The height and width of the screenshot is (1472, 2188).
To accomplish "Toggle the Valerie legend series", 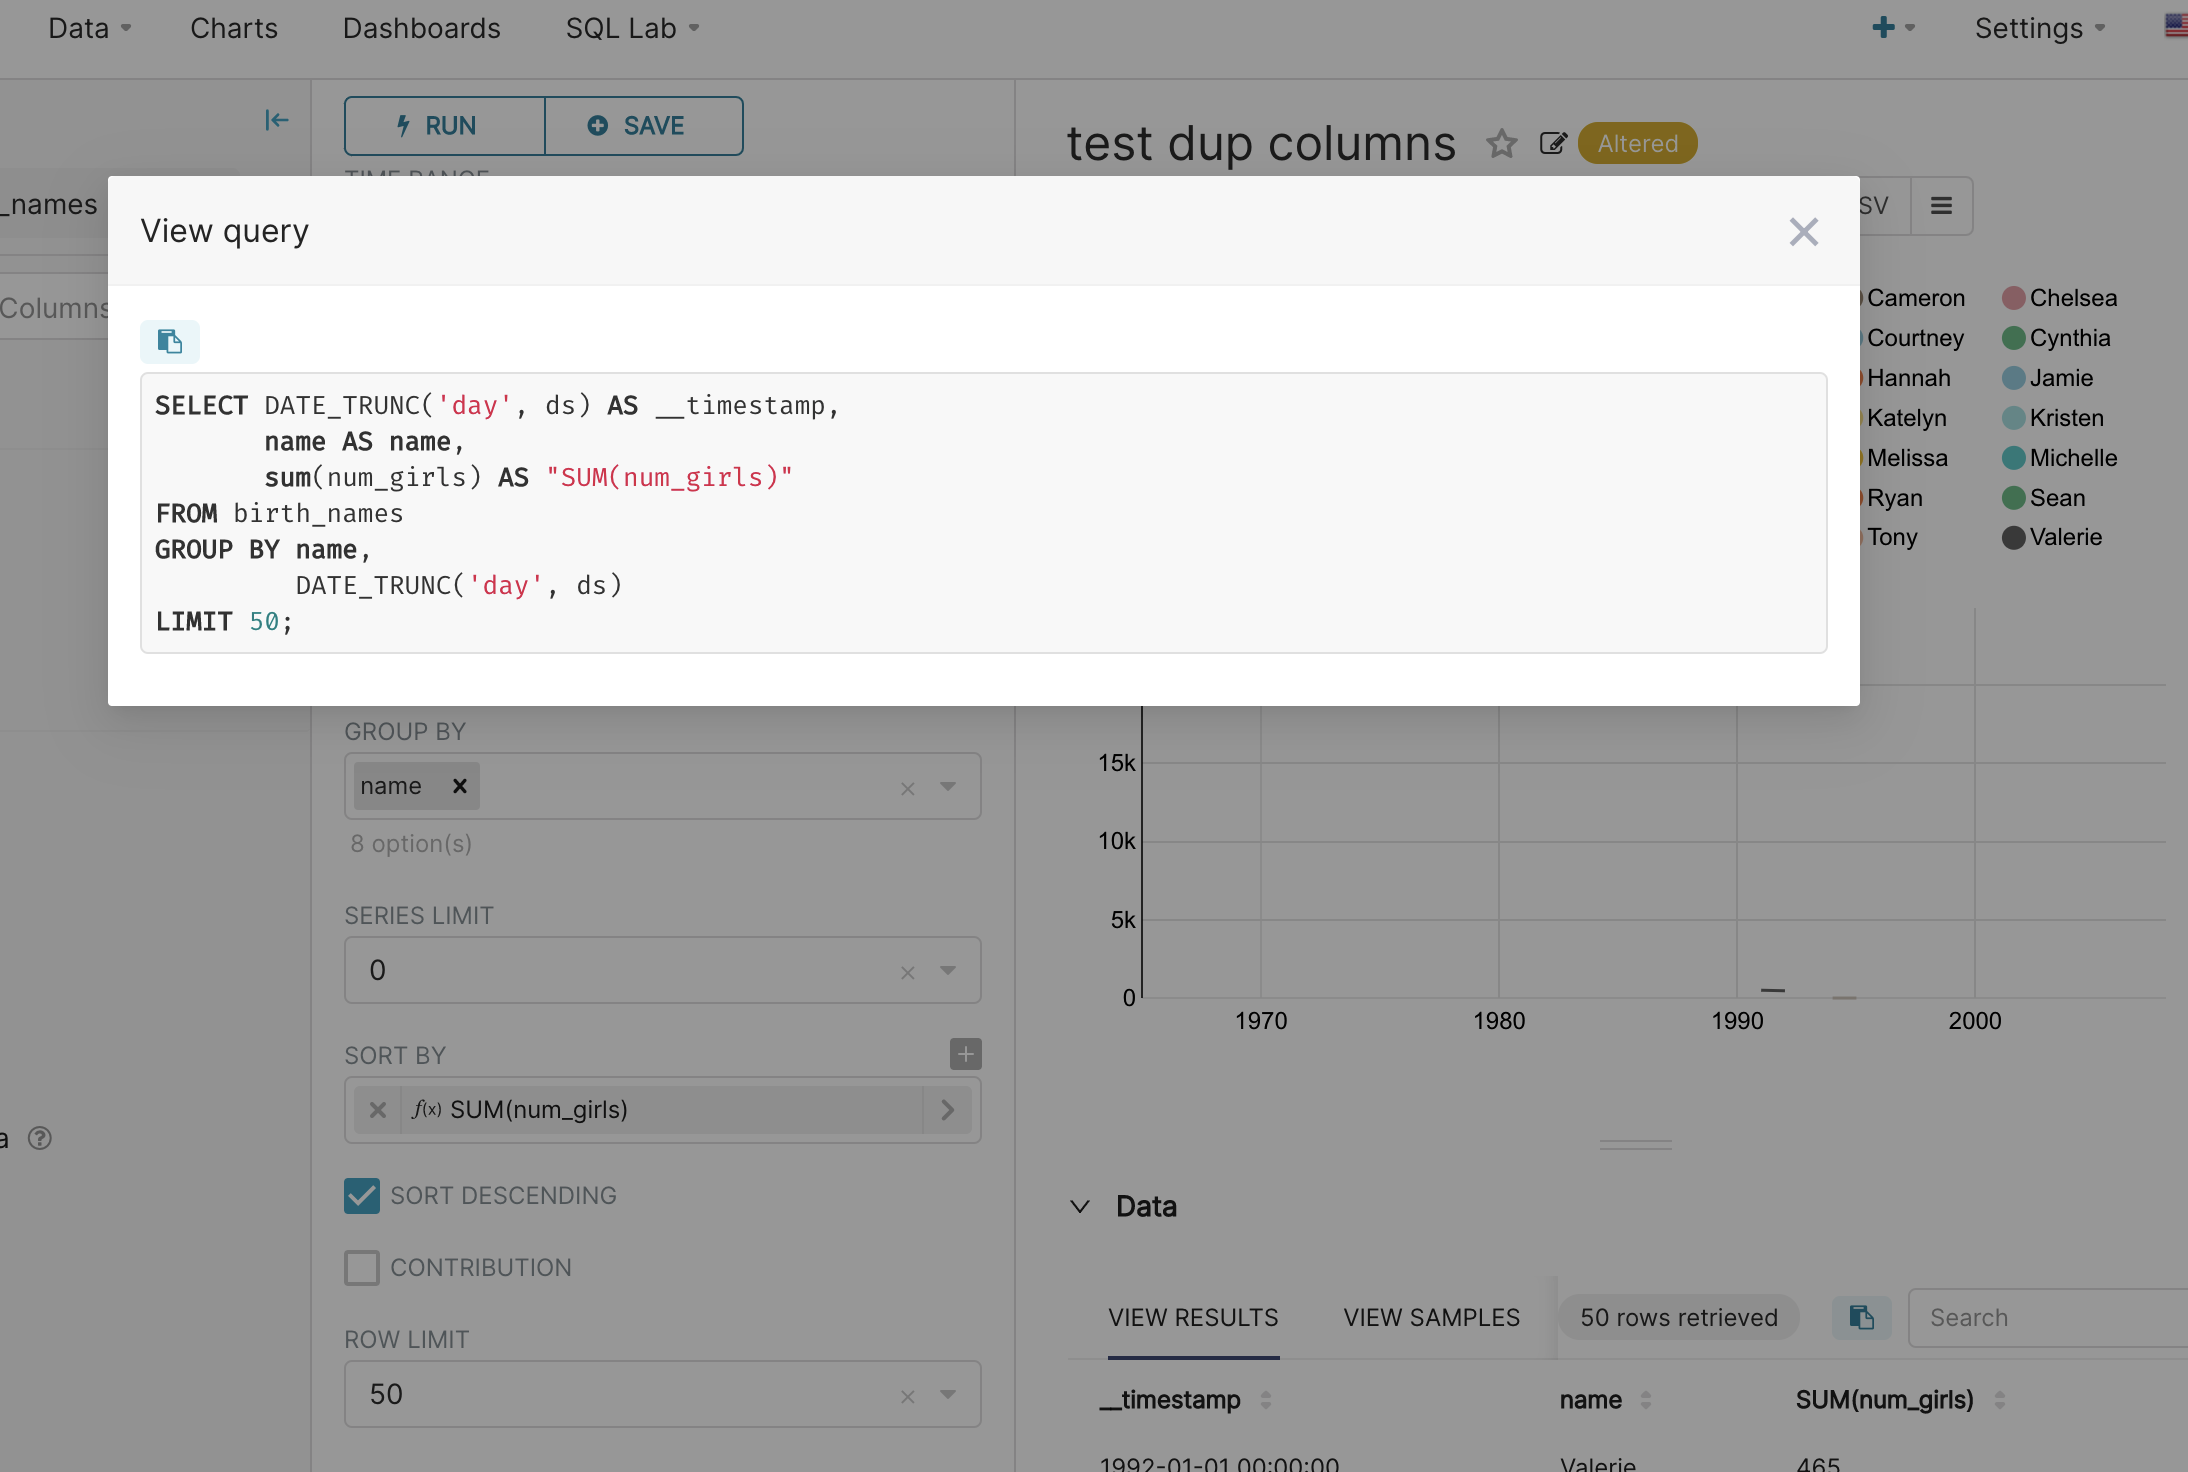I will tap(2064, 538).
